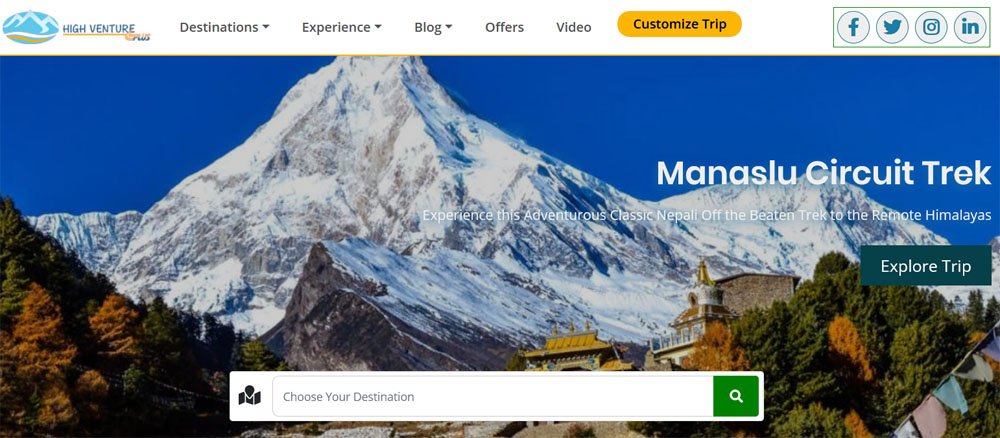Open the LinkedIn icon link

tap(970, 27)
